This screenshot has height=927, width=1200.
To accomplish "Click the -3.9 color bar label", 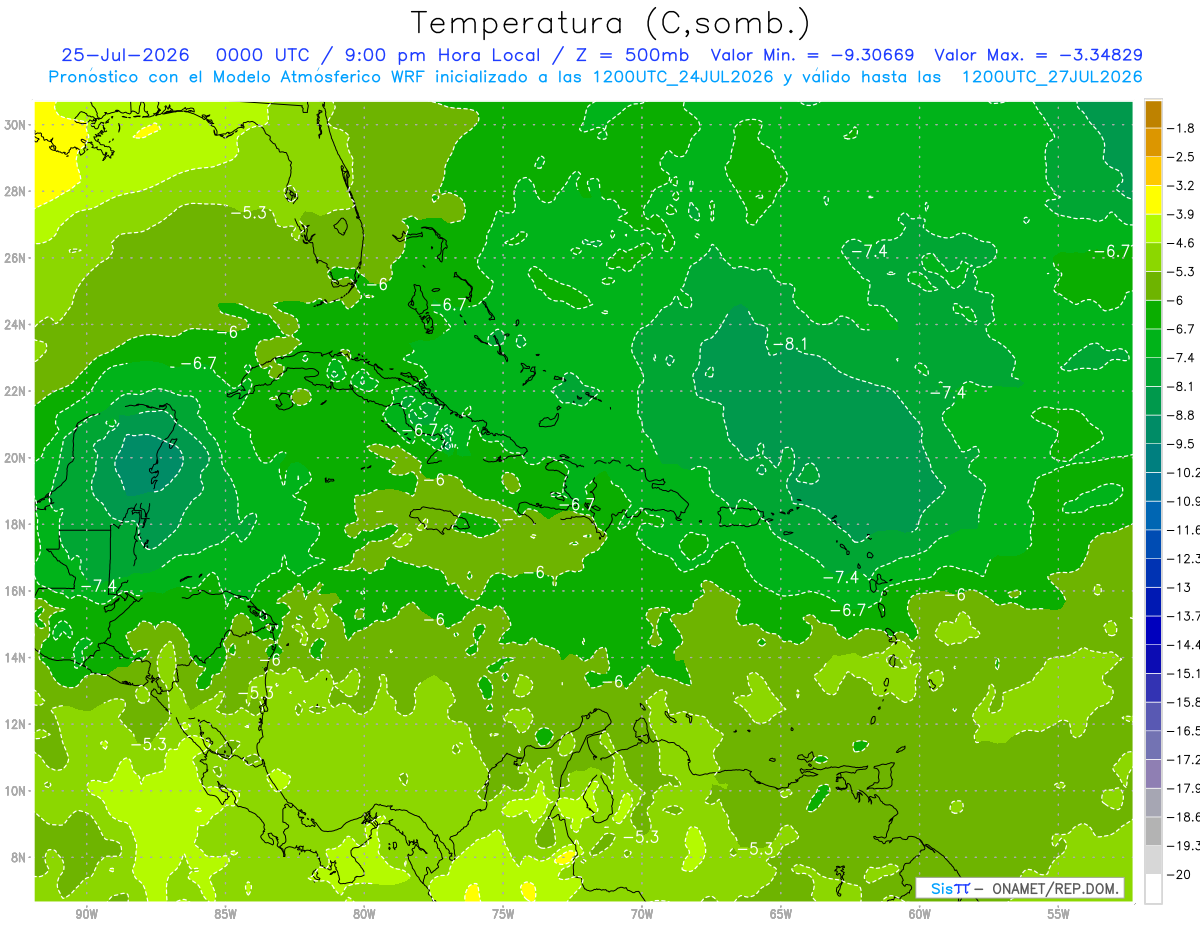I will (x=1180, y=214).
